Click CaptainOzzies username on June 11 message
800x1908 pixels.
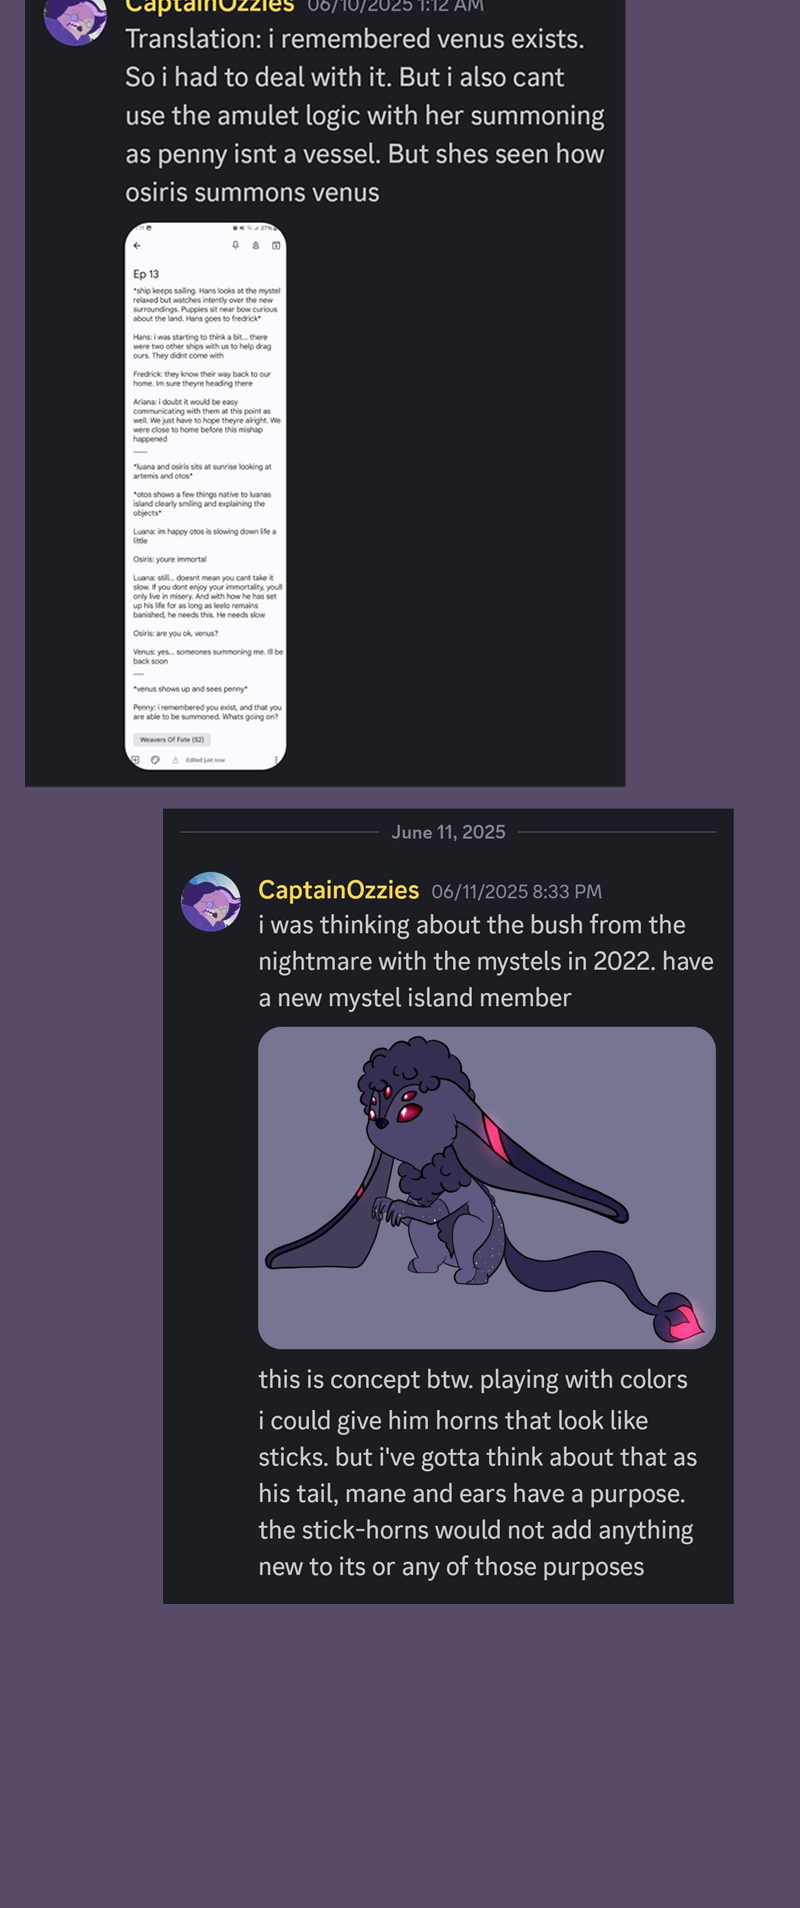(338, 890)
